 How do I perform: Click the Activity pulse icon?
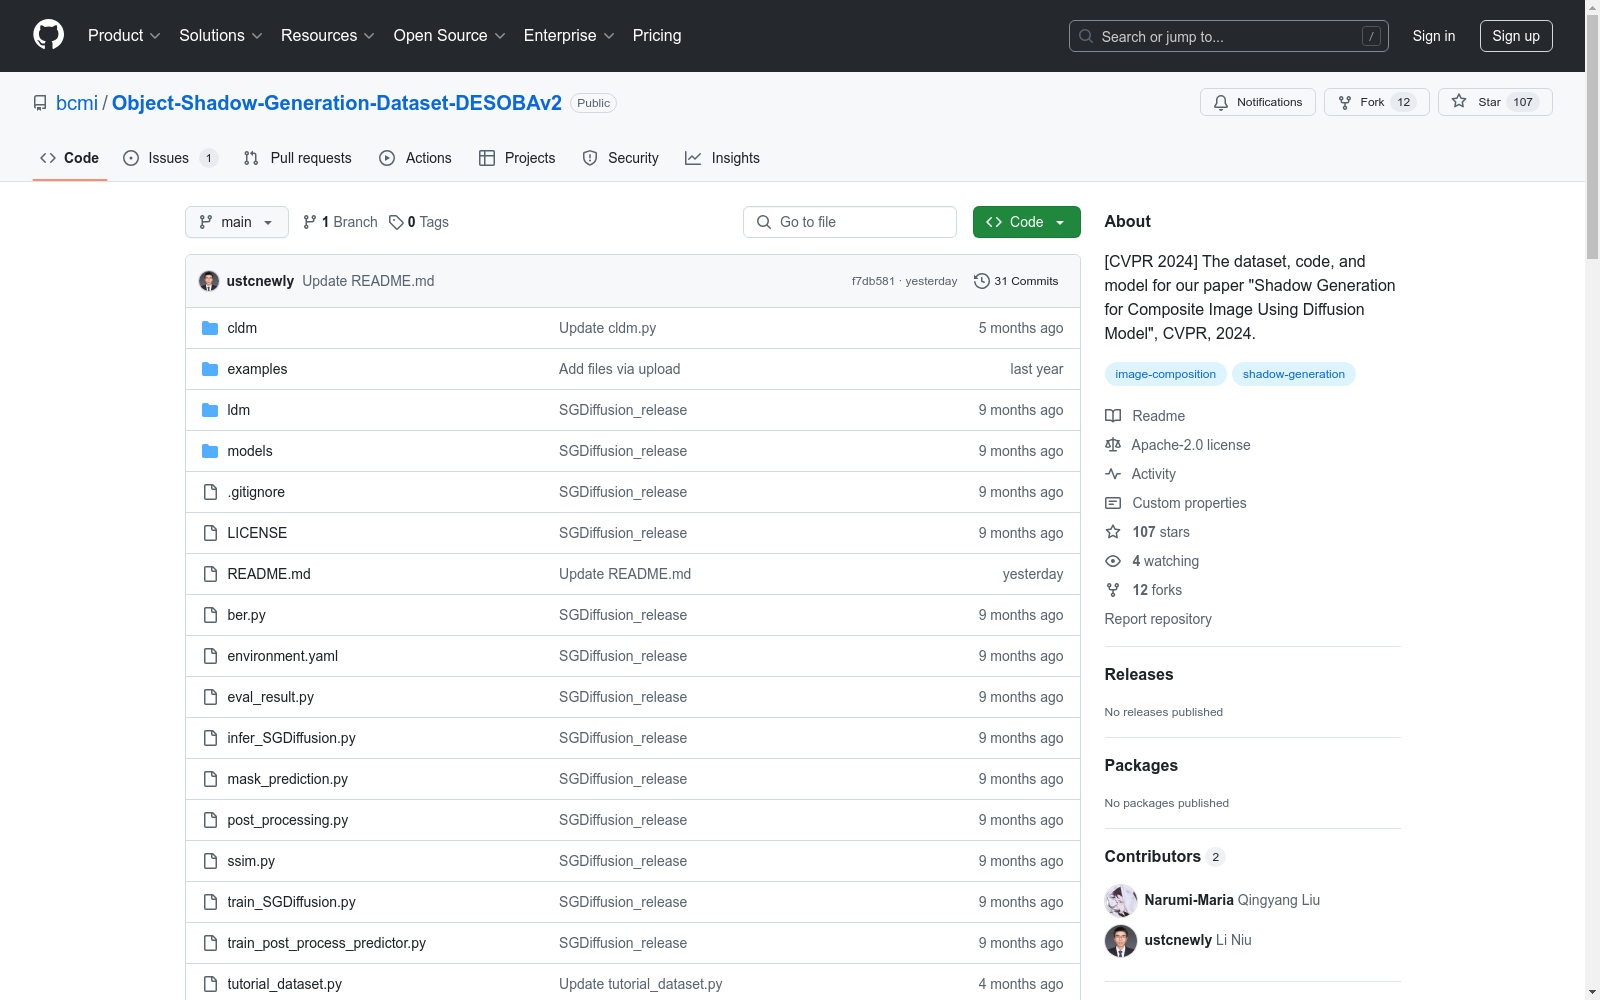point(1113,474)
